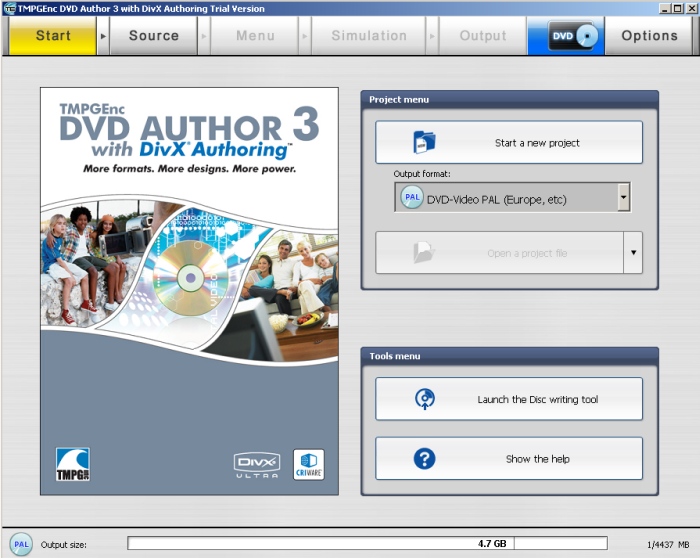This screenshot has height=558, width=700.
Task: Click Open a project file button
Action: tap(499, 253)
